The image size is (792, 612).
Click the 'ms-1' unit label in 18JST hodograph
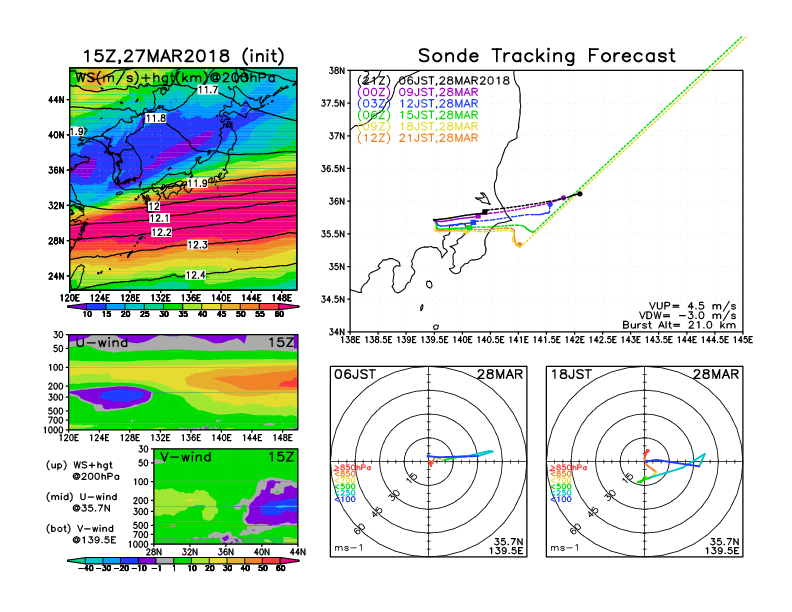coord(564,548)
